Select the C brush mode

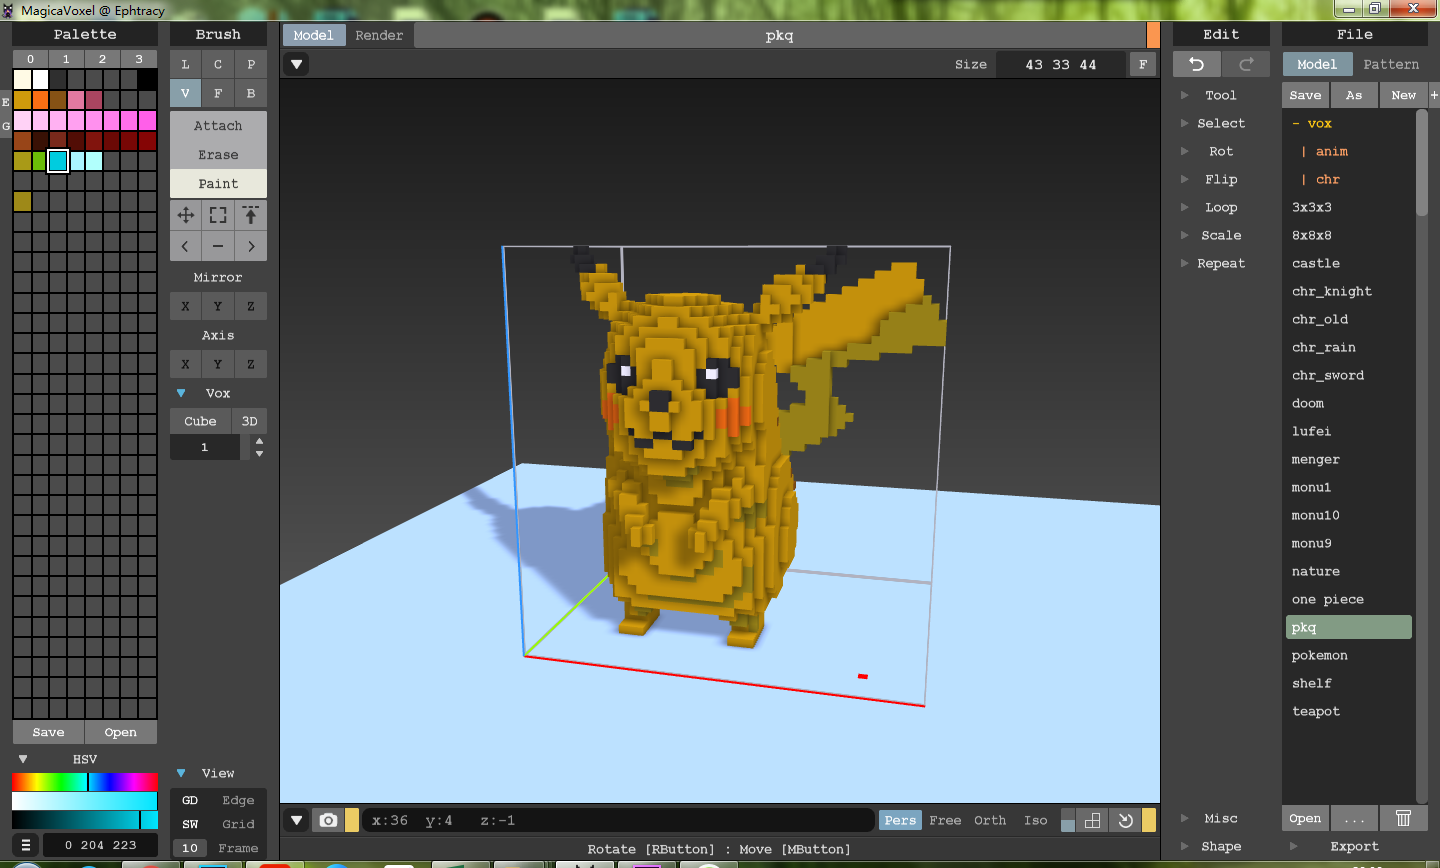pos(218,64)
